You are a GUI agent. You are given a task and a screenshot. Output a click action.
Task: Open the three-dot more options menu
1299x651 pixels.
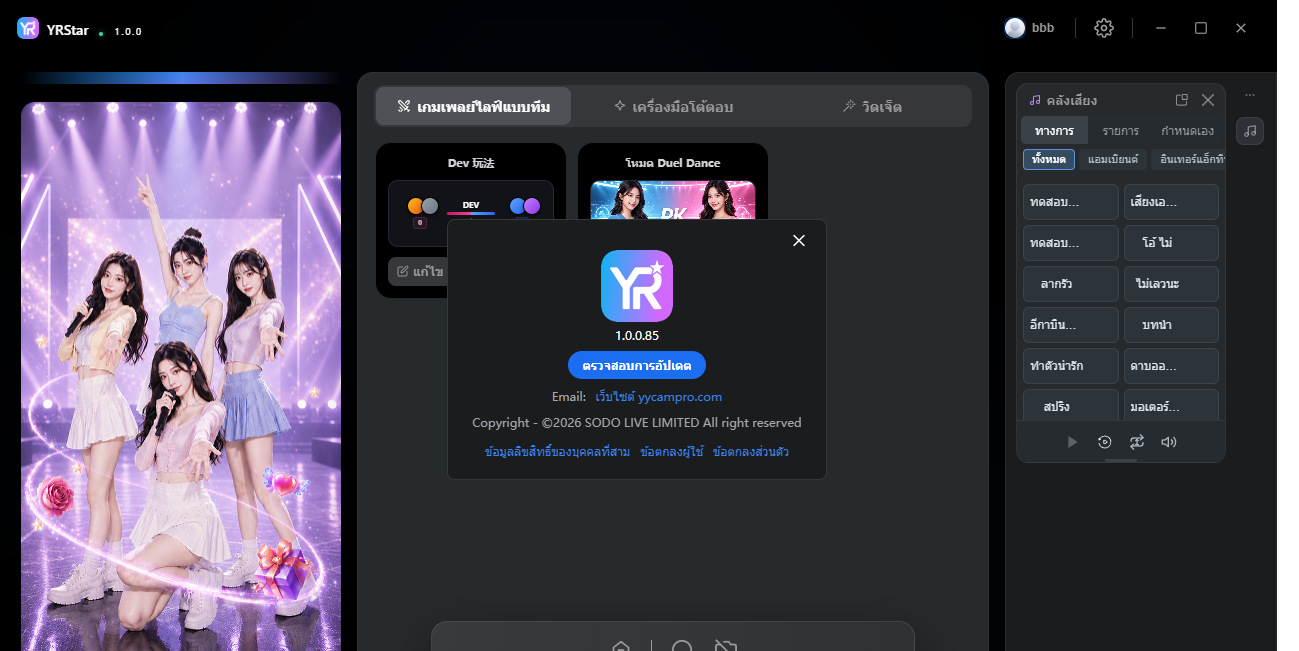pyautogui.click(x=1250, y=96)
